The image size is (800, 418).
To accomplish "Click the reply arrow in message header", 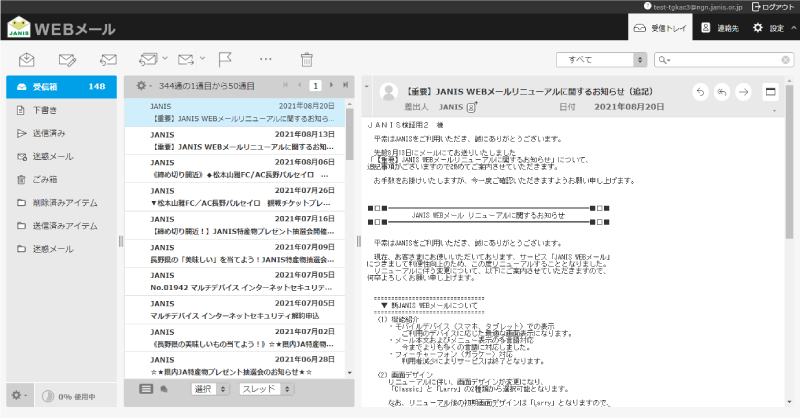I will pyautogui.click(x=700, y=92).
